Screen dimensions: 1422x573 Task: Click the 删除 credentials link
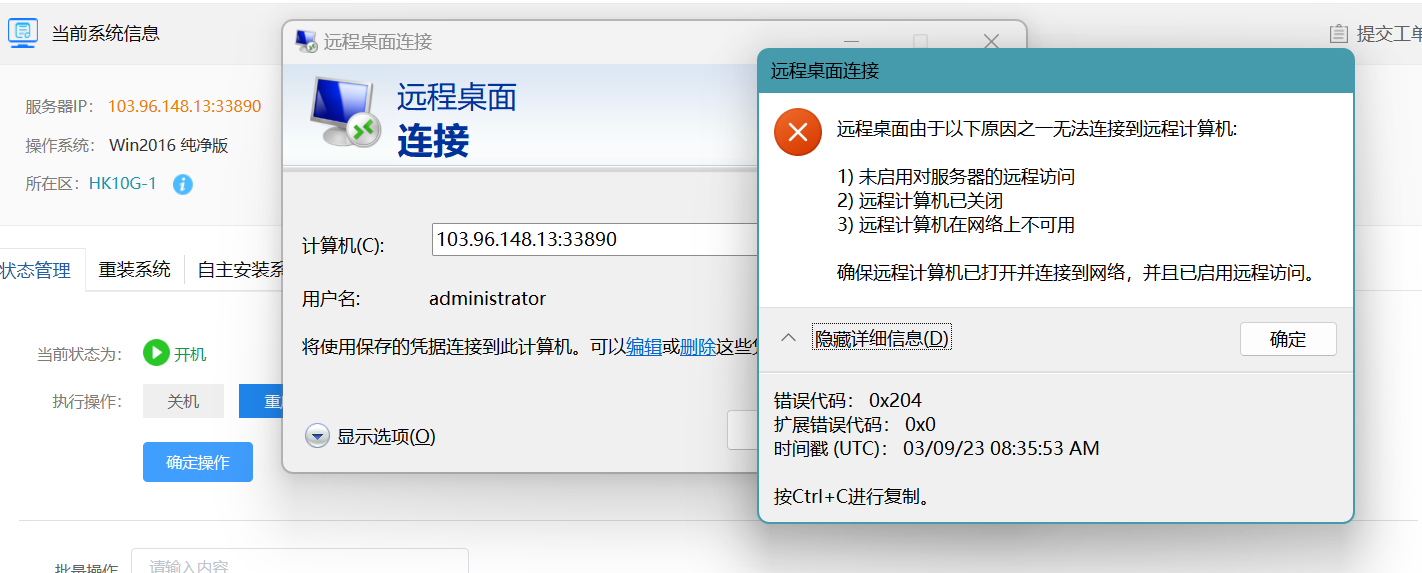click(697, 347)
